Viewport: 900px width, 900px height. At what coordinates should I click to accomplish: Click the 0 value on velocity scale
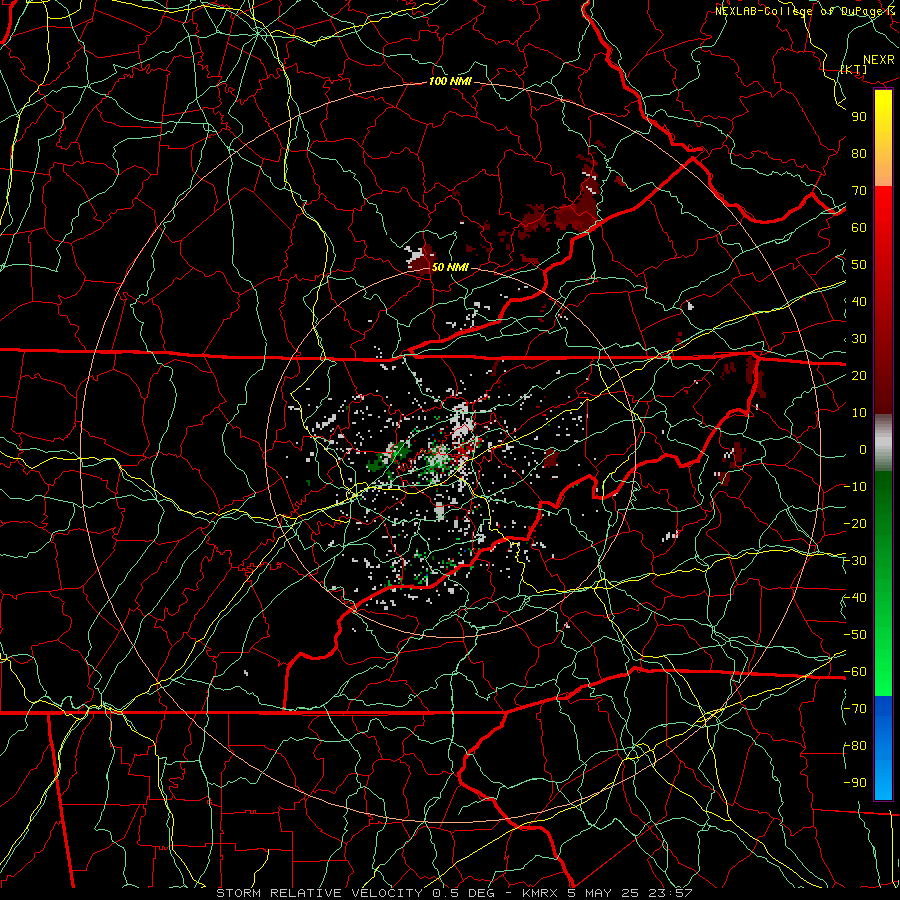(863, 449)
